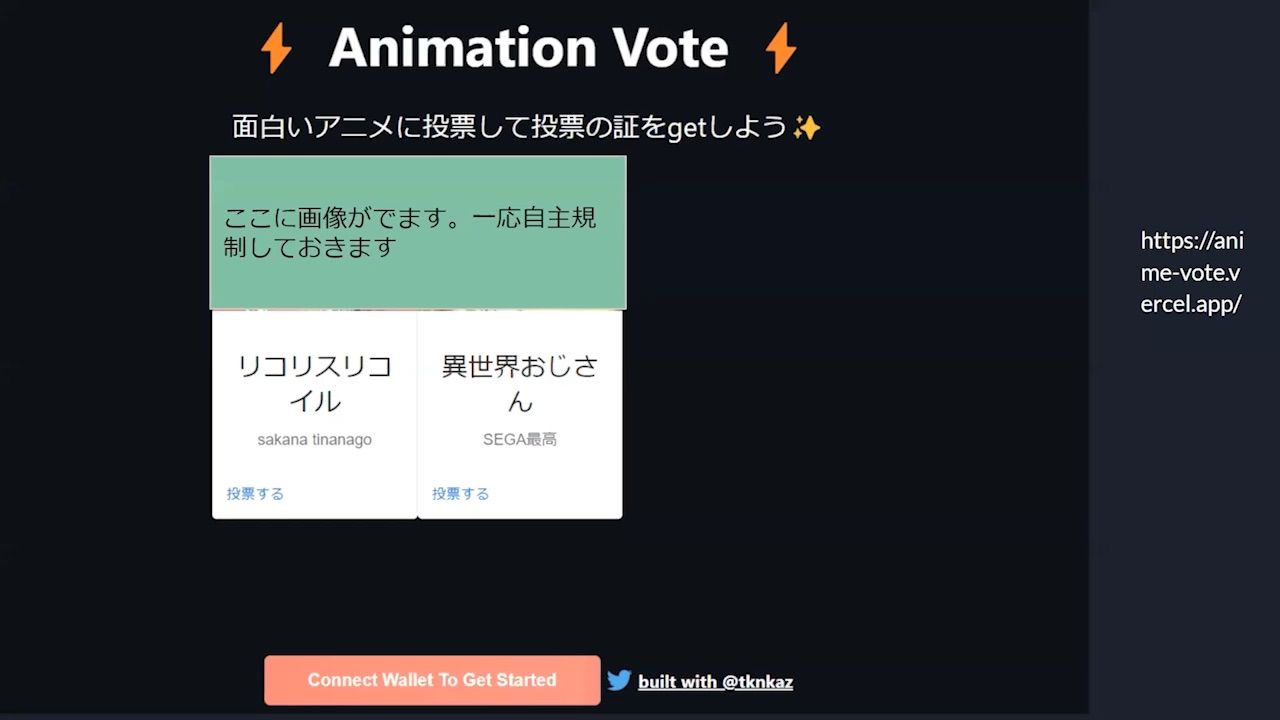The height and width of the screenshot is (720, 1280).
Task: Click the SEGA最高 caption
Action: point(520,440)
